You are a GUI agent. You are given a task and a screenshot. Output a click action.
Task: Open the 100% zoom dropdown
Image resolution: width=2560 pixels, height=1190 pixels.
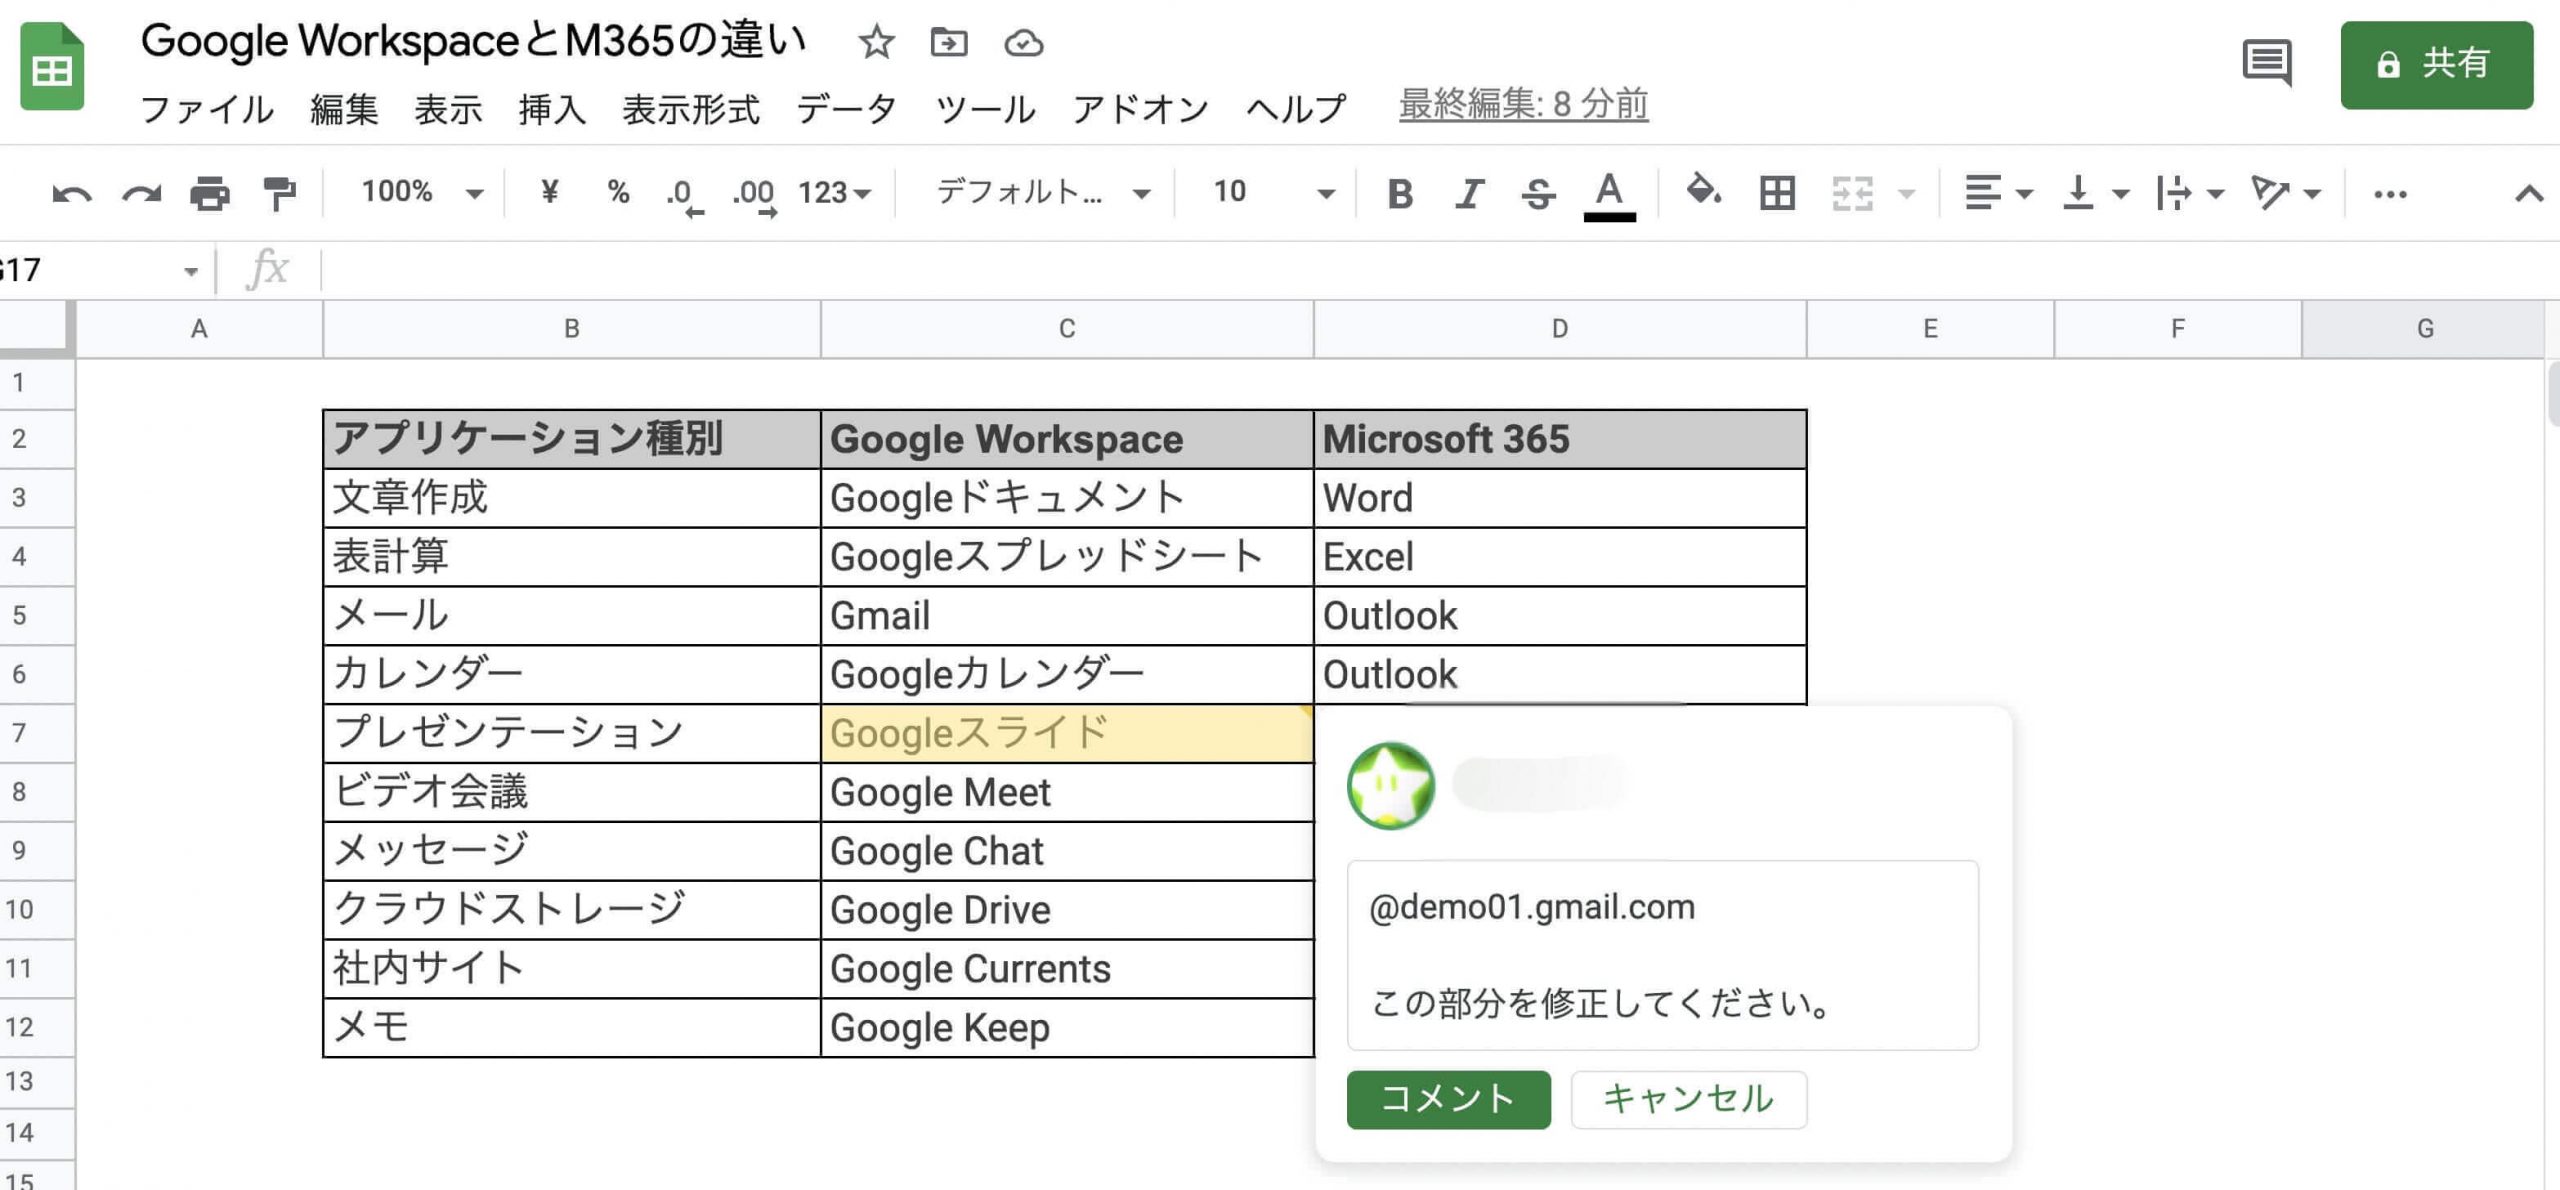click(x=422, y=192)
